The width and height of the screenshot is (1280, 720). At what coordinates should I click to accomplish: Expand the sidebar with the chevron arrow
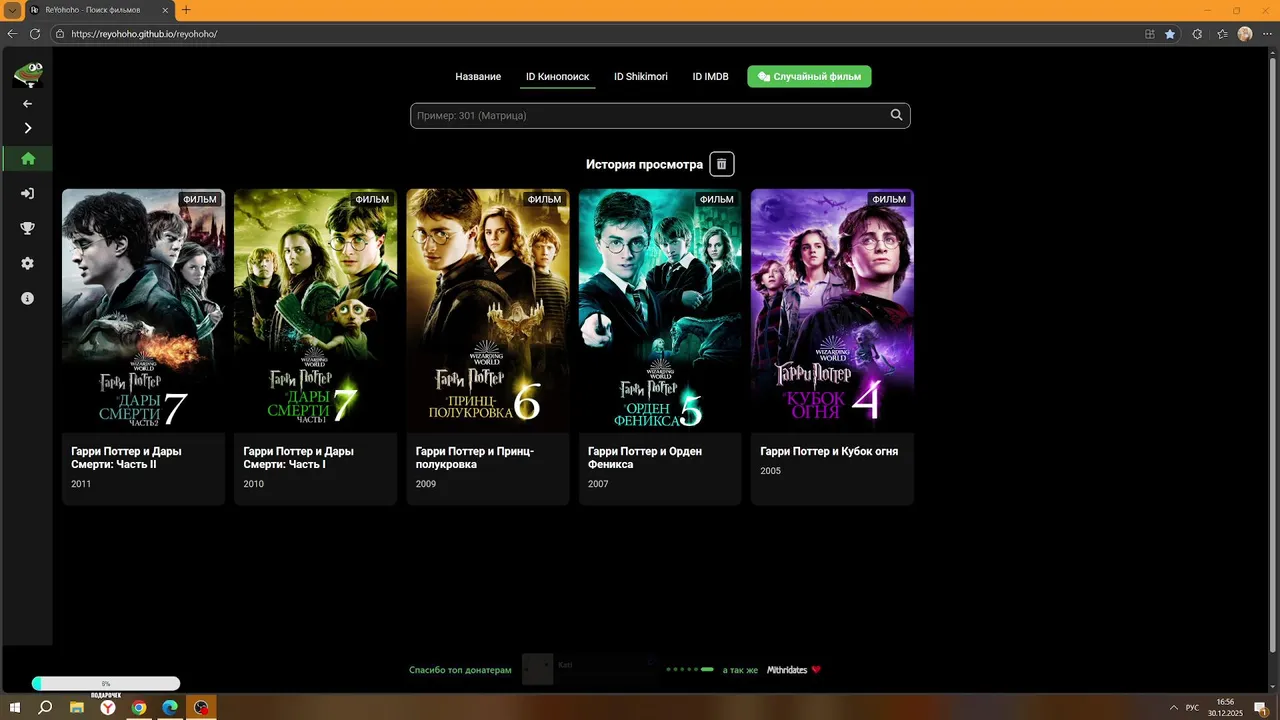pyautogui.click(x=27, y=128)
